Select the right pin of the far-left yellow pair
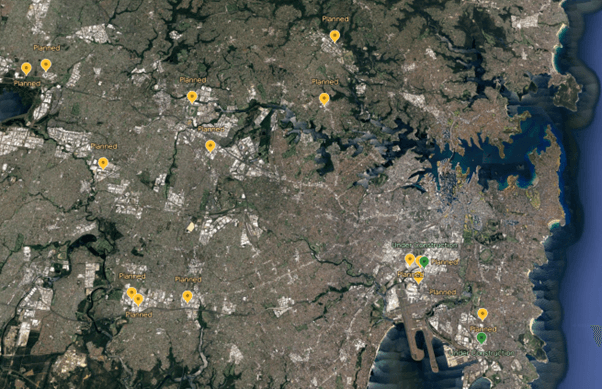The height and width of the screenshot is (389, 602). pyautogui.click(x=46, y=65)
